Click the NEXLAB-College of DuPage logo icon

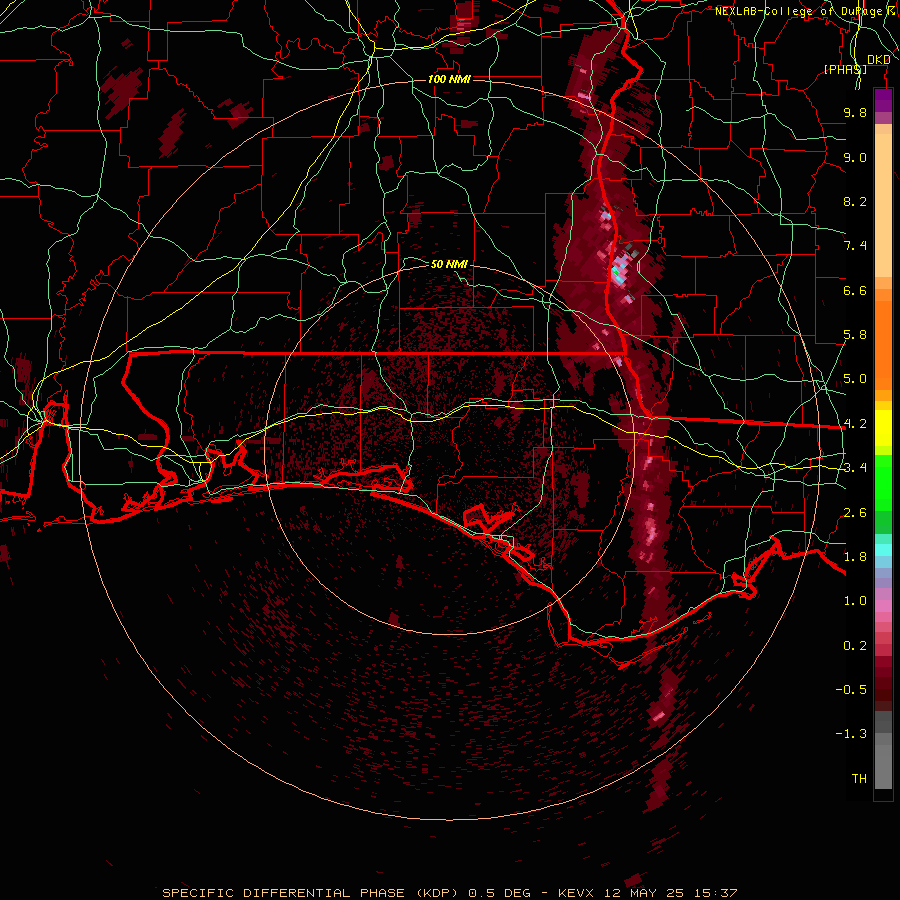[x=891, y=10]
